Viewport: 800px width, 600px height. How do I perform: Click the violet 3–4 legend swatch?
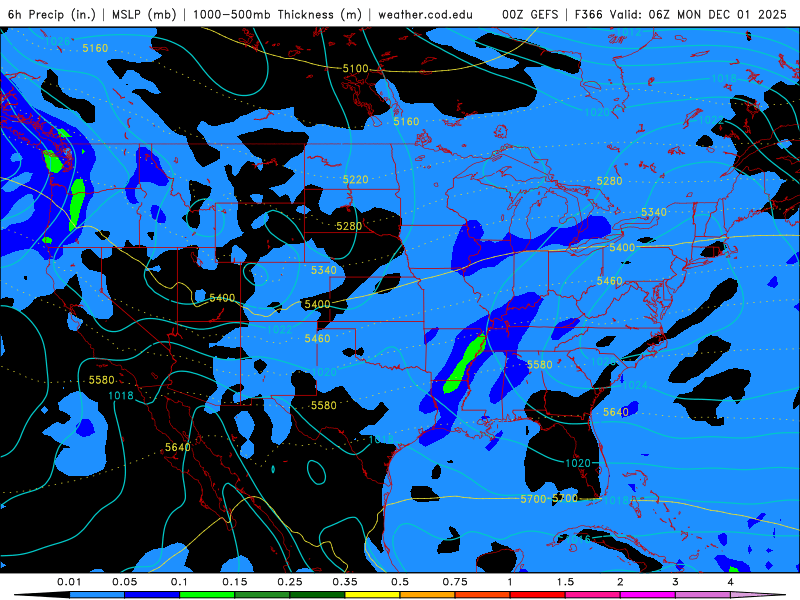pyautogui.click(x=703, y=595)
